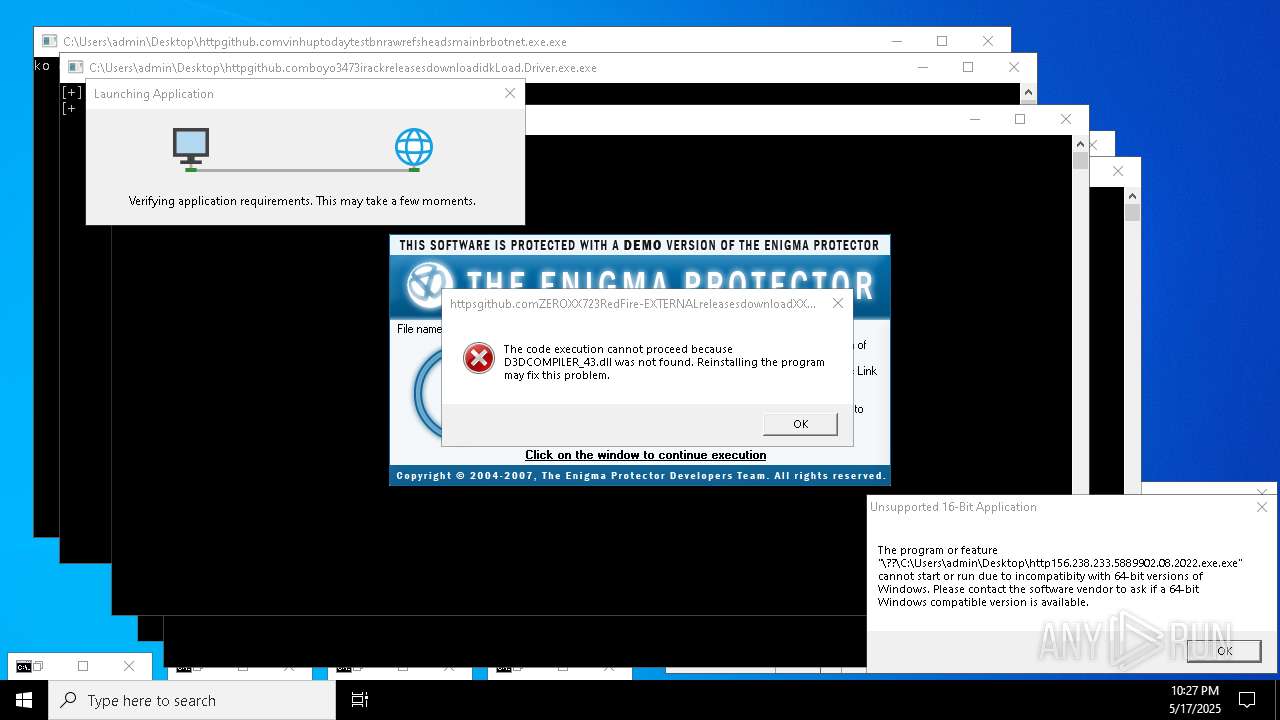Click the cmd icon of the small console above Start
Screen dimensions: 1280x720
(x=23, y=666)
